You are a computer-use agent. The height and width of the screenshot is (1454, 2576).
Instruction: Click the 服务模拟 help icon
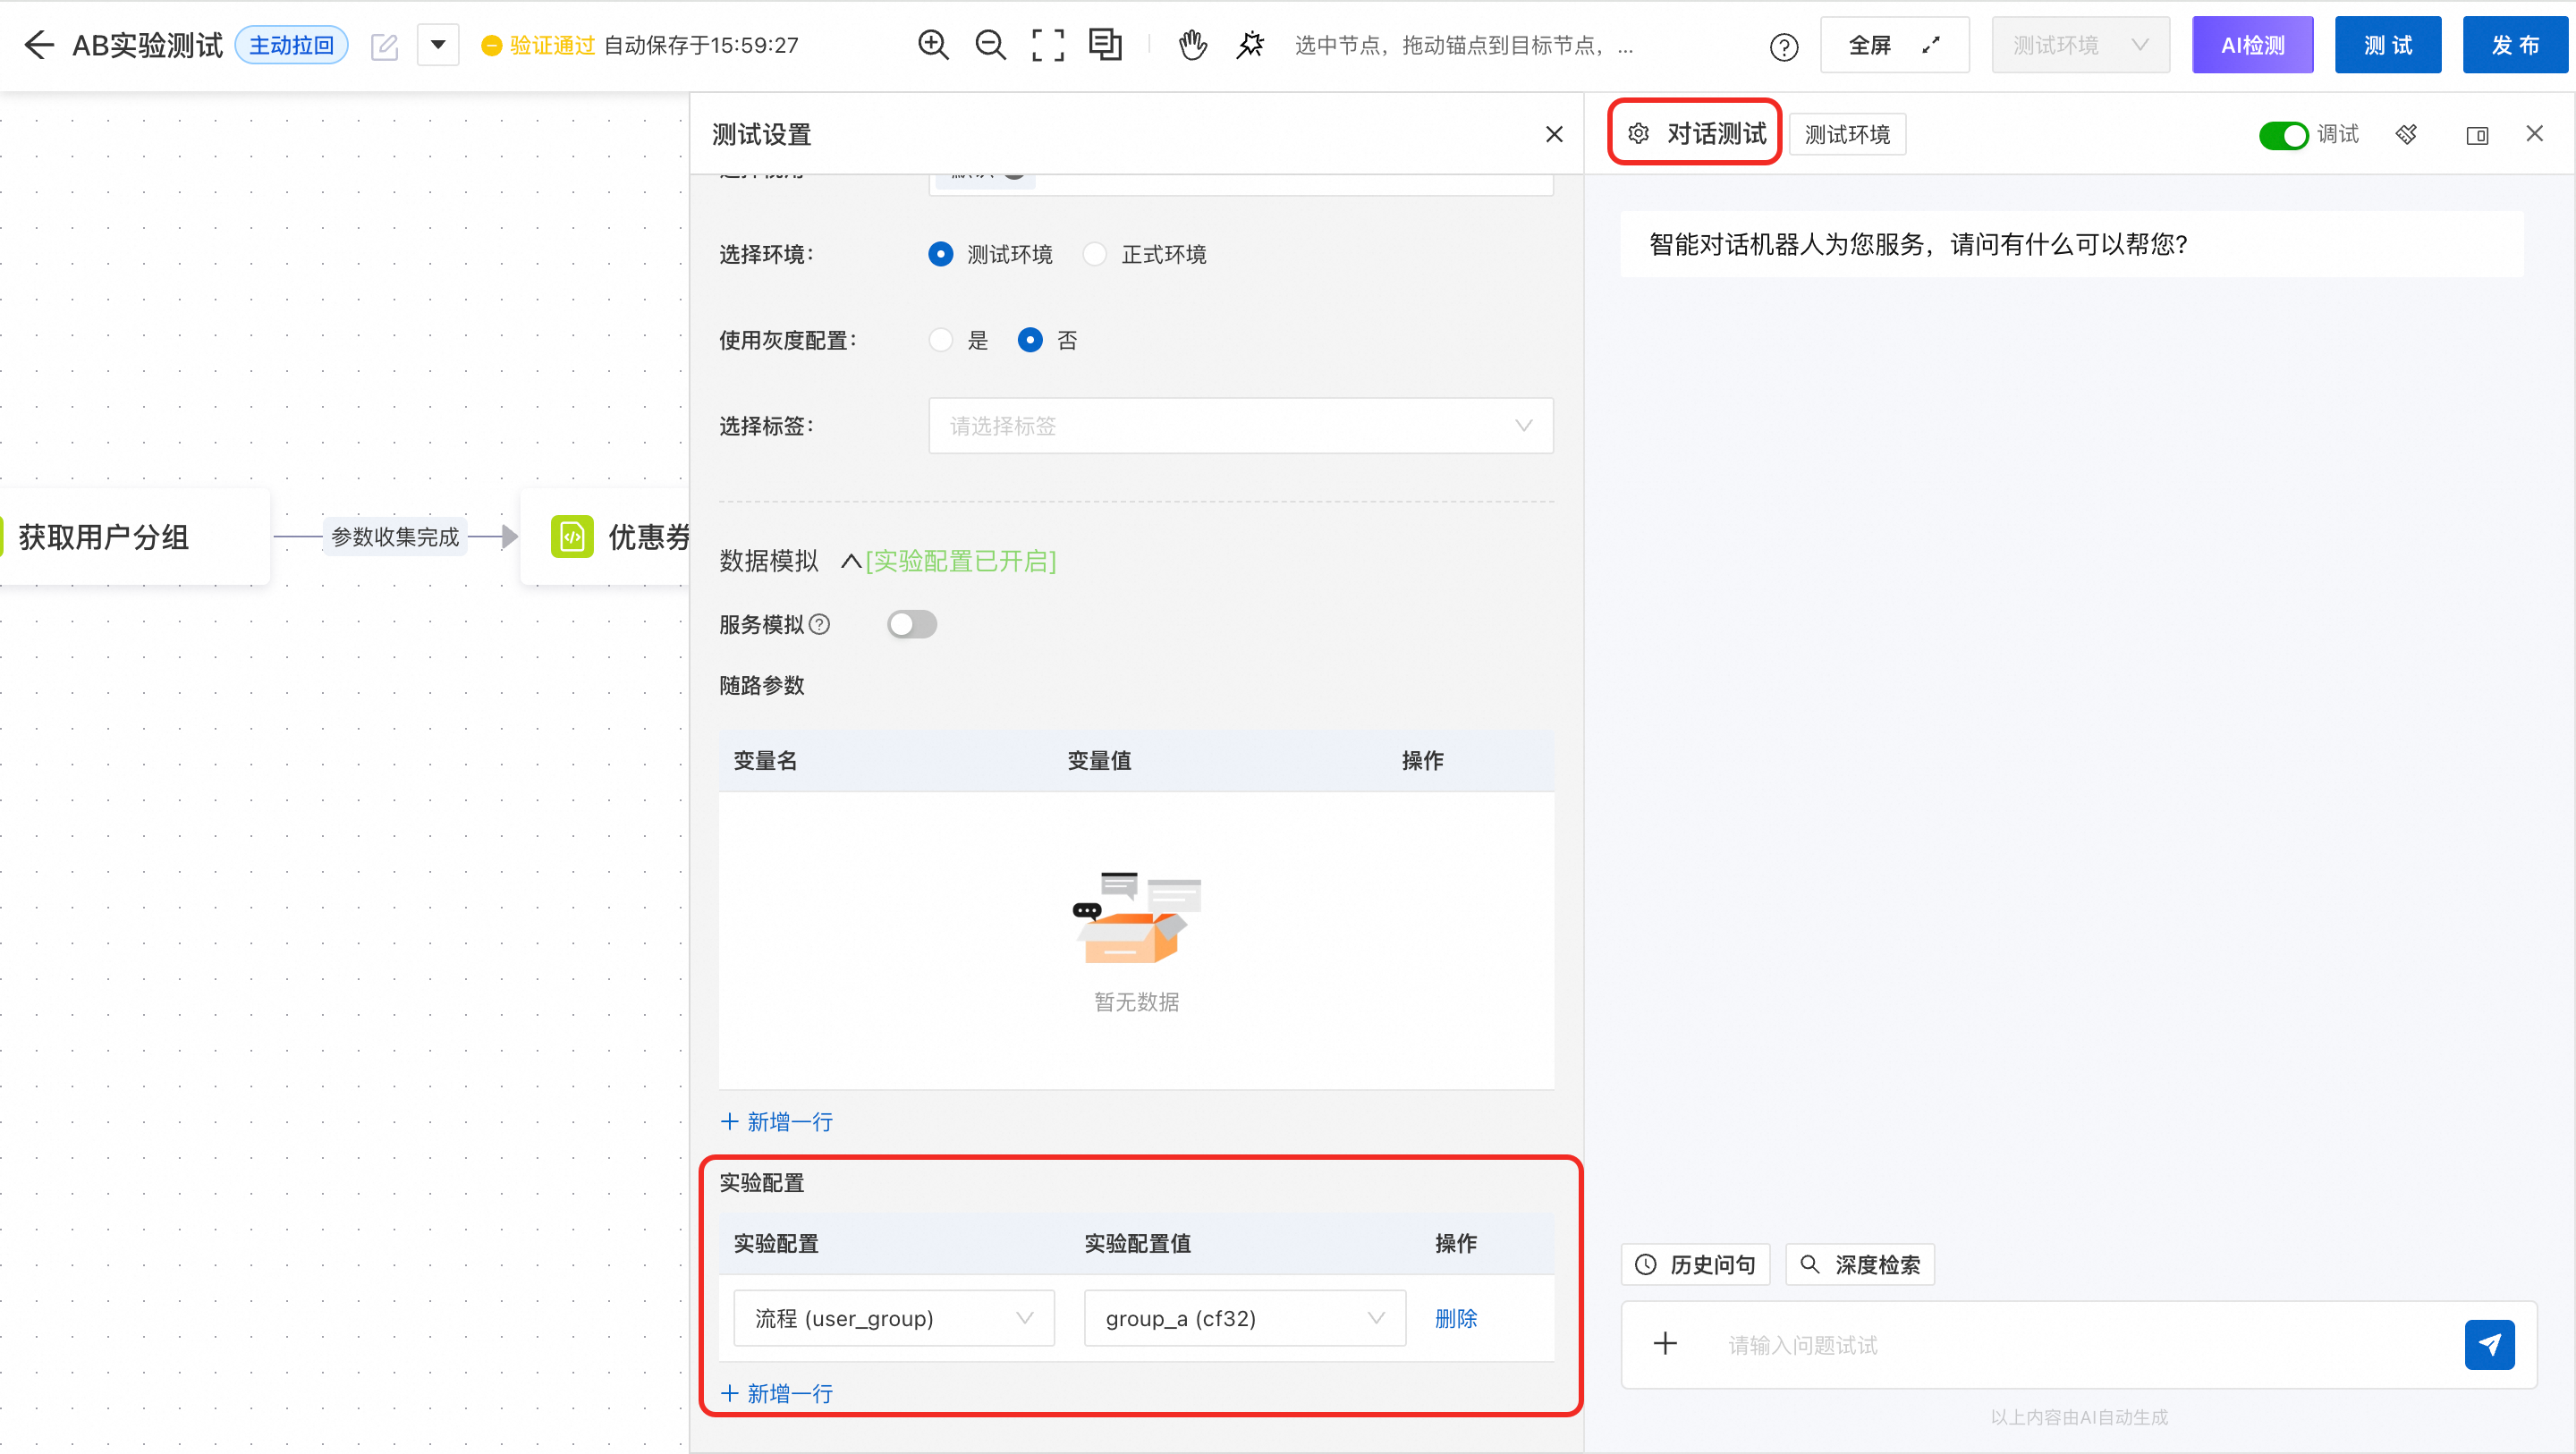click(819, 625)
